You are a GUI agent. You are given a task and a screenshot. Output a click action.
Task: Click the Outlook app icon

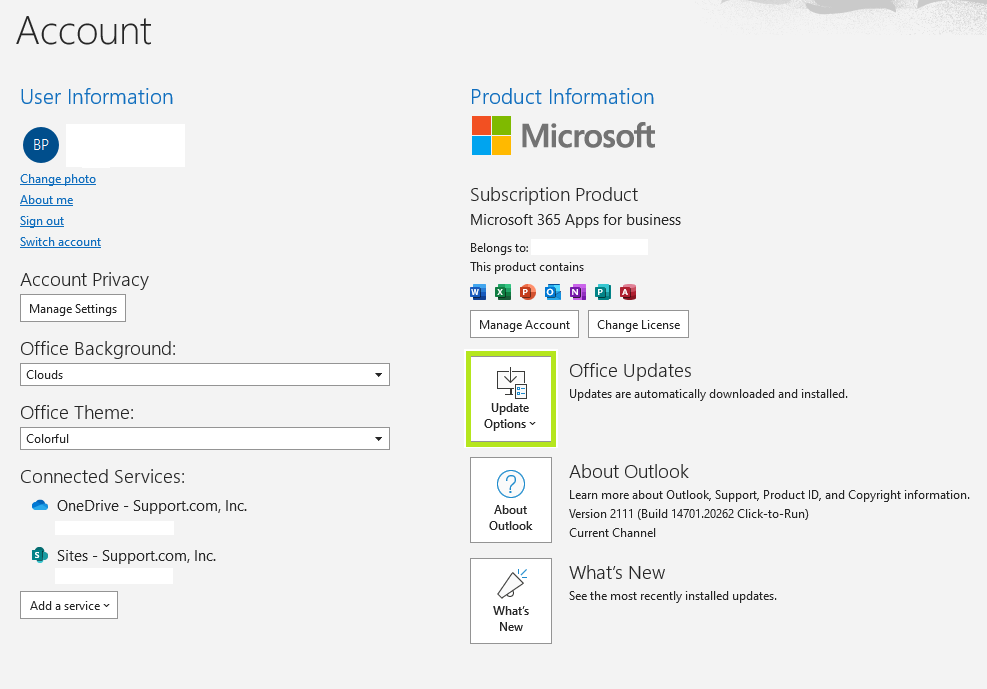[553, 292]
